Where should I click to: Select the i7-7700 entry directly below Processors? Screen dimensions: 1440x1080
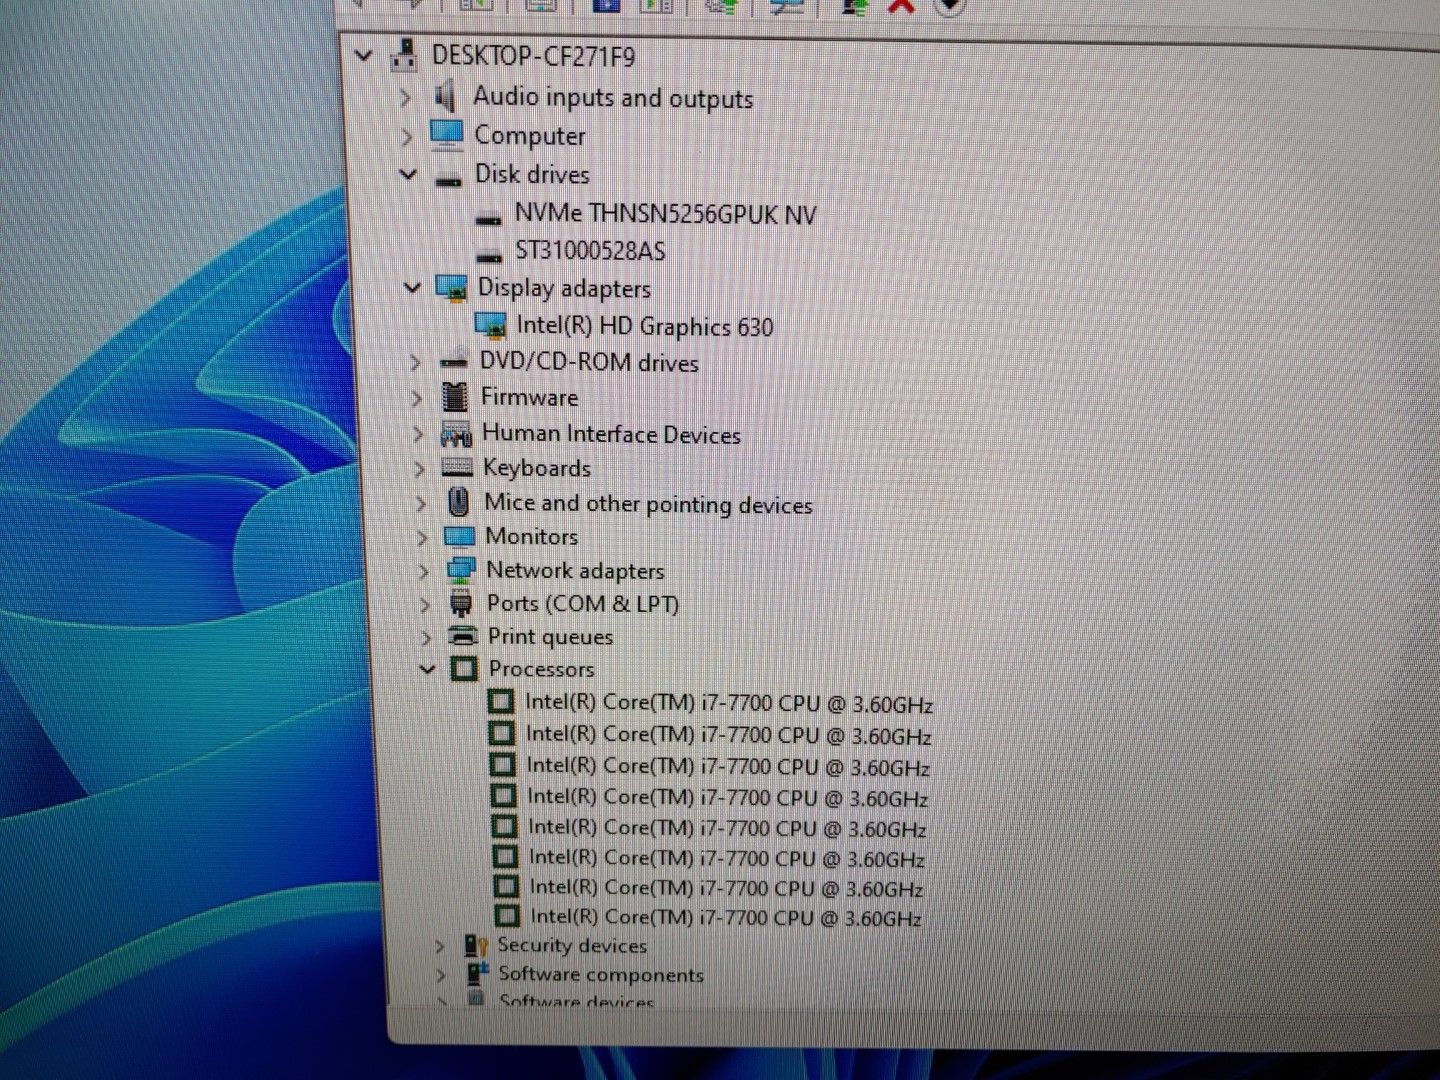pos(729,704)
